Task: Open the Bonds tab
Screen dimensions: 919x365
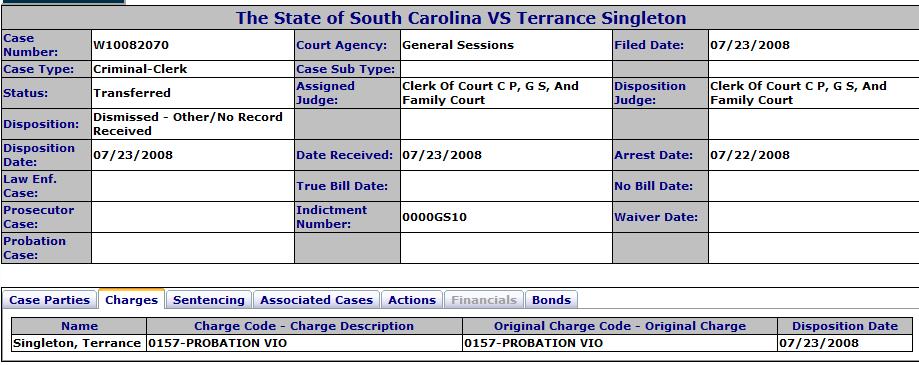Action: click(x=552, y=300)
